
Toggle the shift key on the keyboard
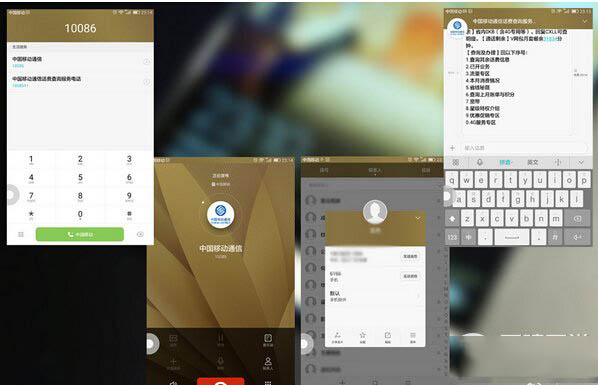(452, 218)
